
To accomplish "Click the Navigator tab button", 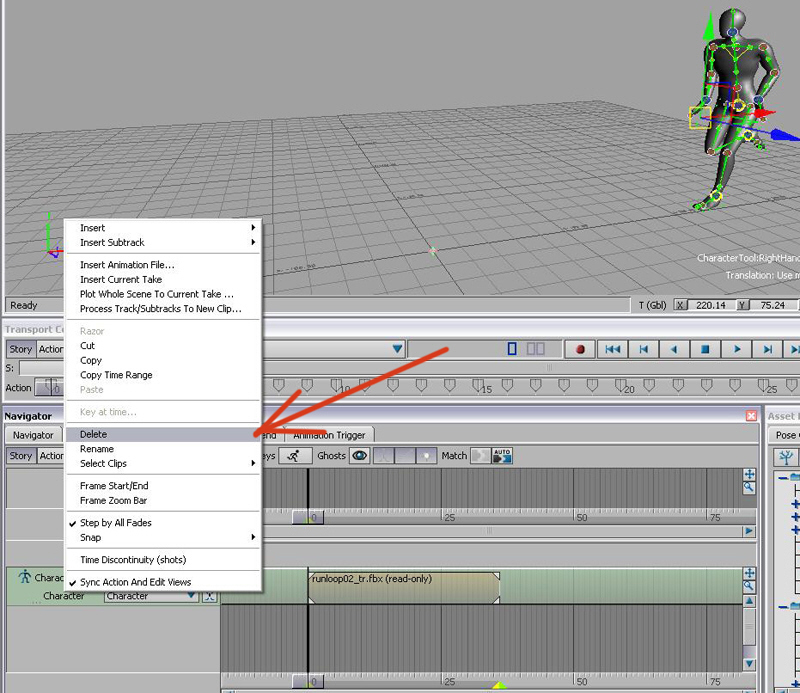I will (33, 435).
